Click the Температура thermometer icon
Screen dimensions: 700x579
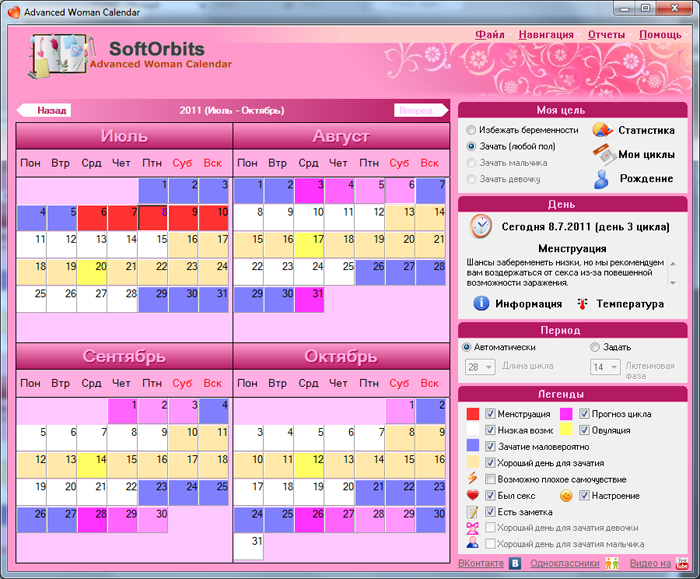click(583, 303)
